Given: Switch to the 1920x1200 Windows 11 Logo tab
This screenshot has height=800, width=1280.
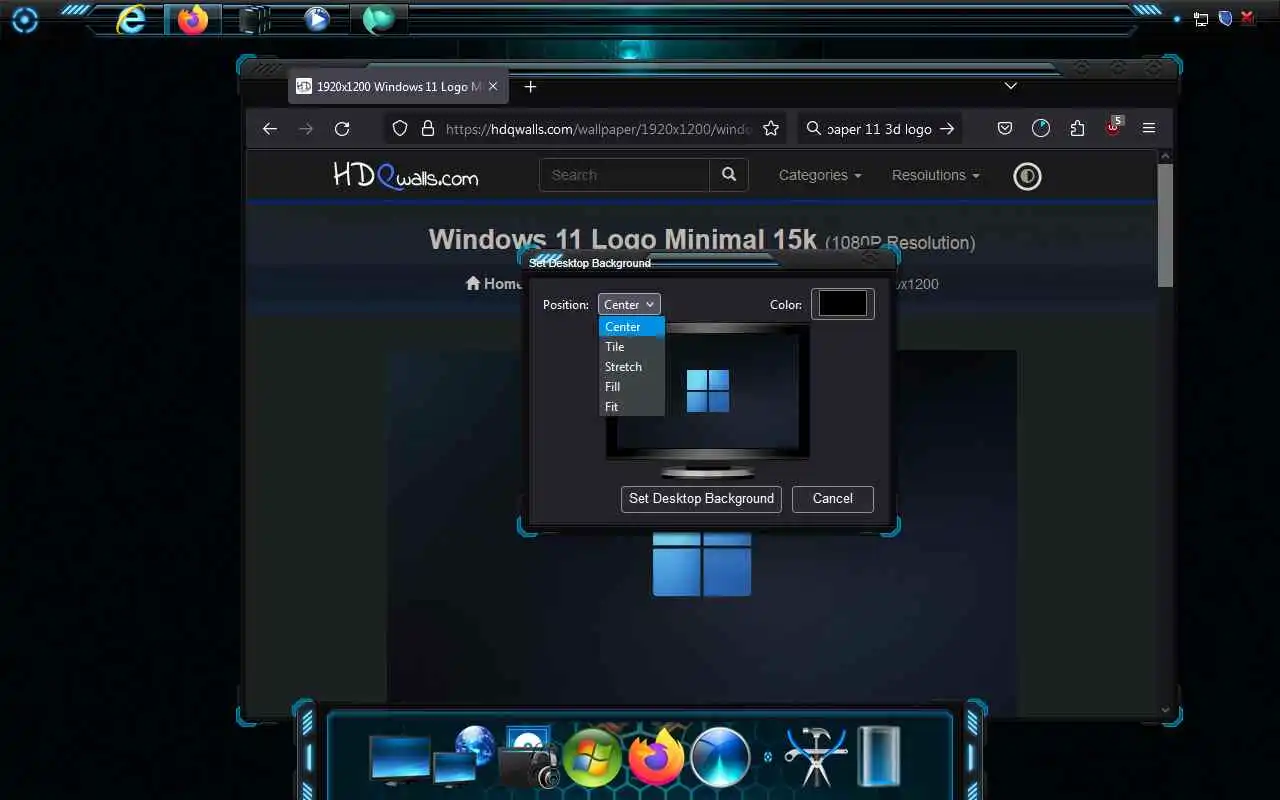Looking at the screenshot, I should click(398, 87).
